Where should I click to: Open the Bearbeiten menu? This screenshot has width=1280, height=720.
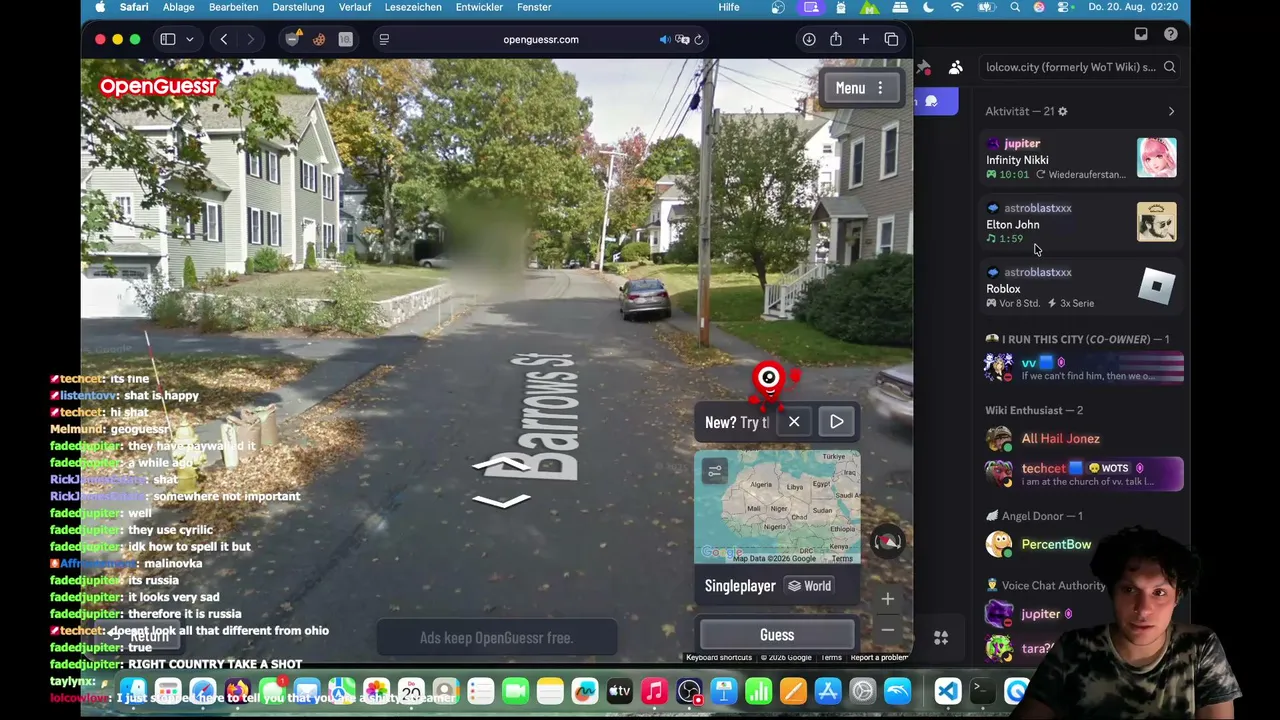(233, 7)
